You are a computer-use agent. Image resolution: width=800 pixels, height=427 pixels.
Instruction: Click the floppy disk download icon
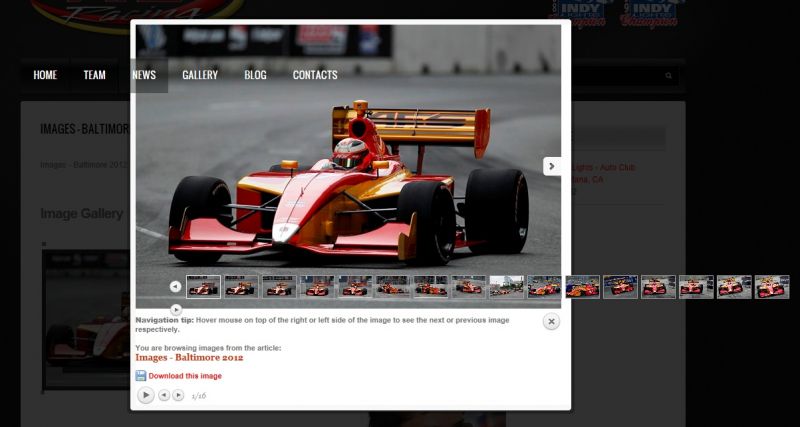(x=141, y=376)
